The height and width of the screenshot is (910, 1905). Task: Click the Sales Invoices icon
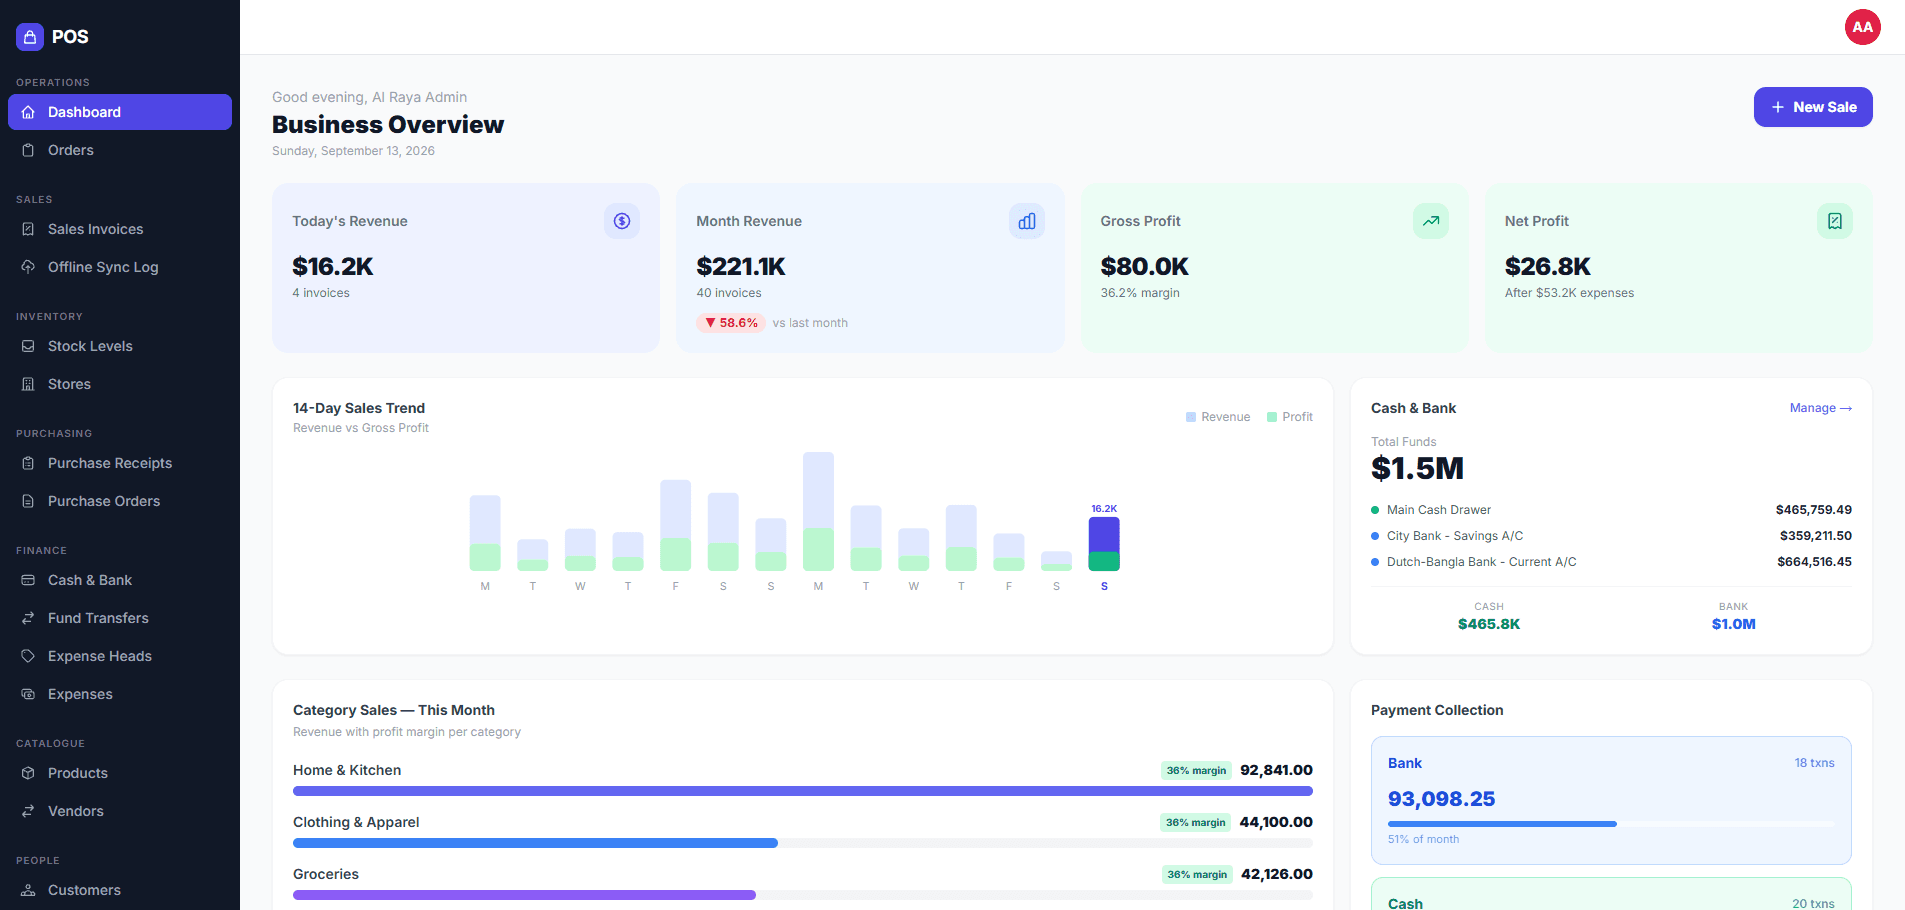[x=28, y=229]
